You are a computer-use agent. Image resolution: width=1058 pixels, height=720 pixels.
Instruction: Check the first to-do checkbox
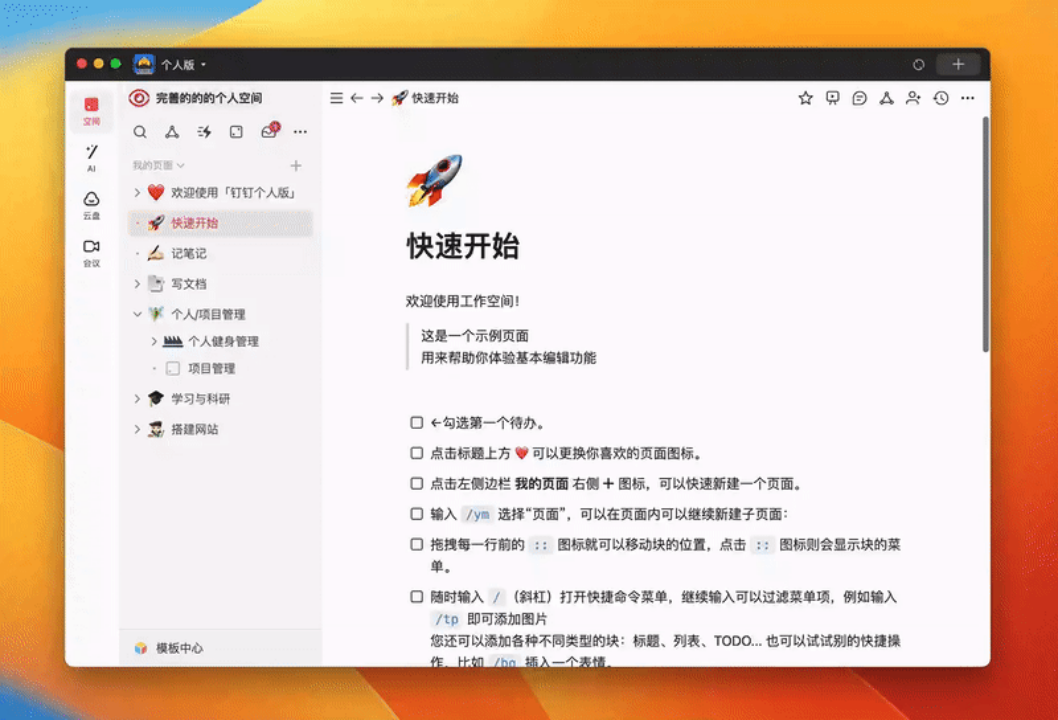click(x=415, y=422)
